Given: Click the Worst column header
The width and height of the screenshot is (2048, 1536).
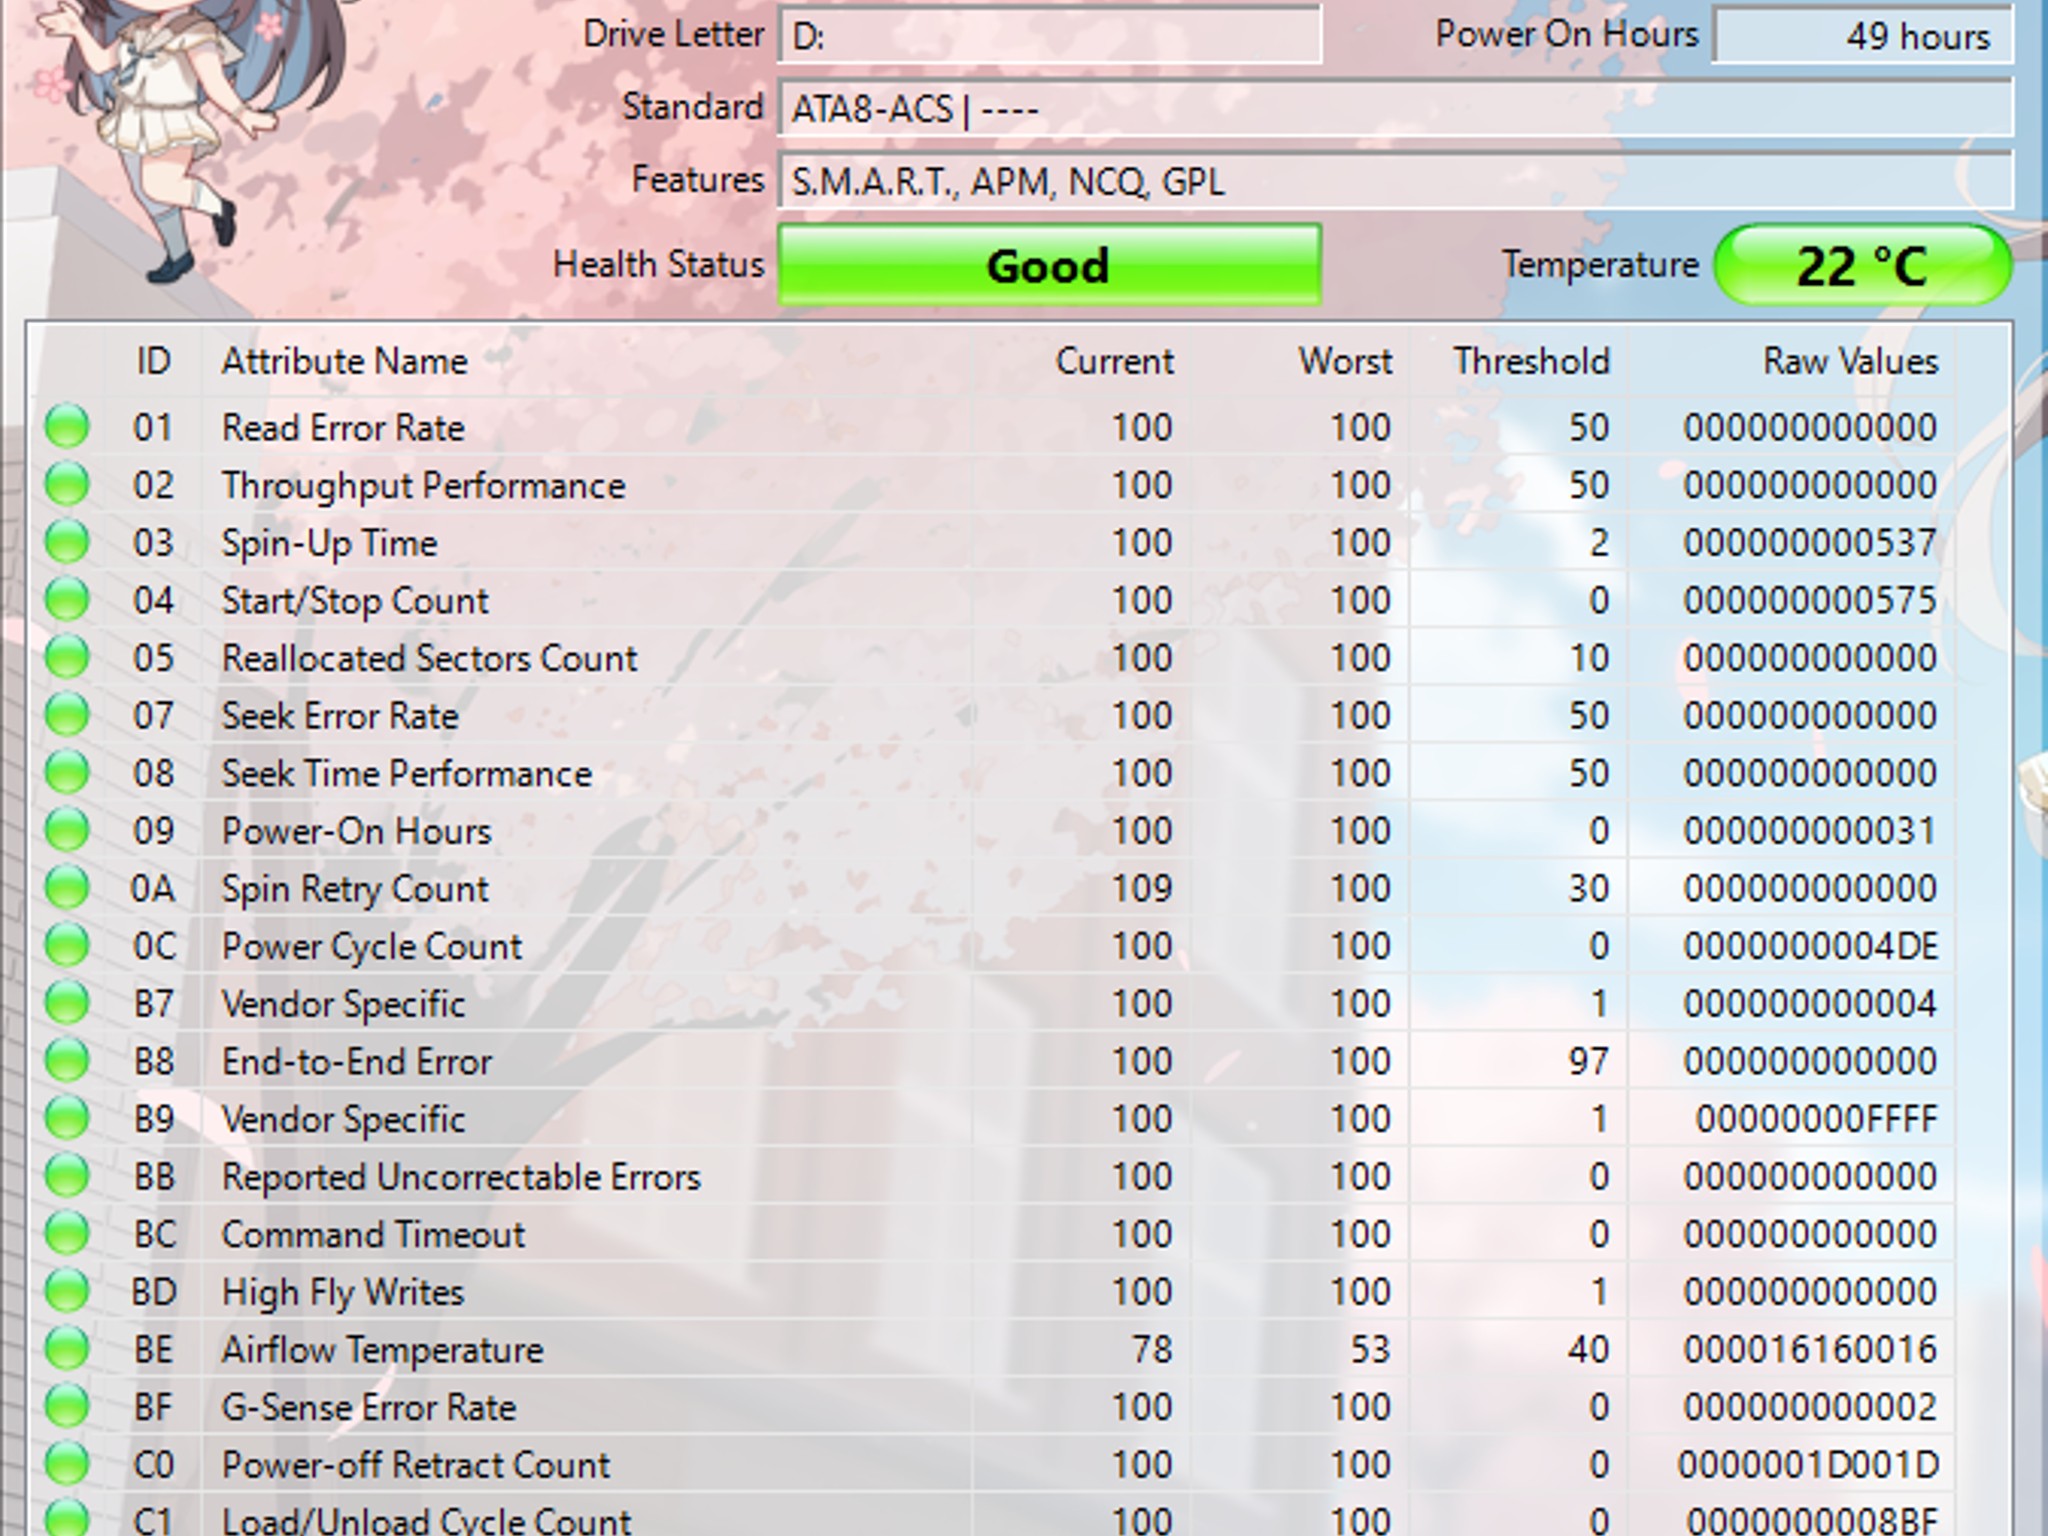Looking at the screenshot, I should pos(1345,361).
